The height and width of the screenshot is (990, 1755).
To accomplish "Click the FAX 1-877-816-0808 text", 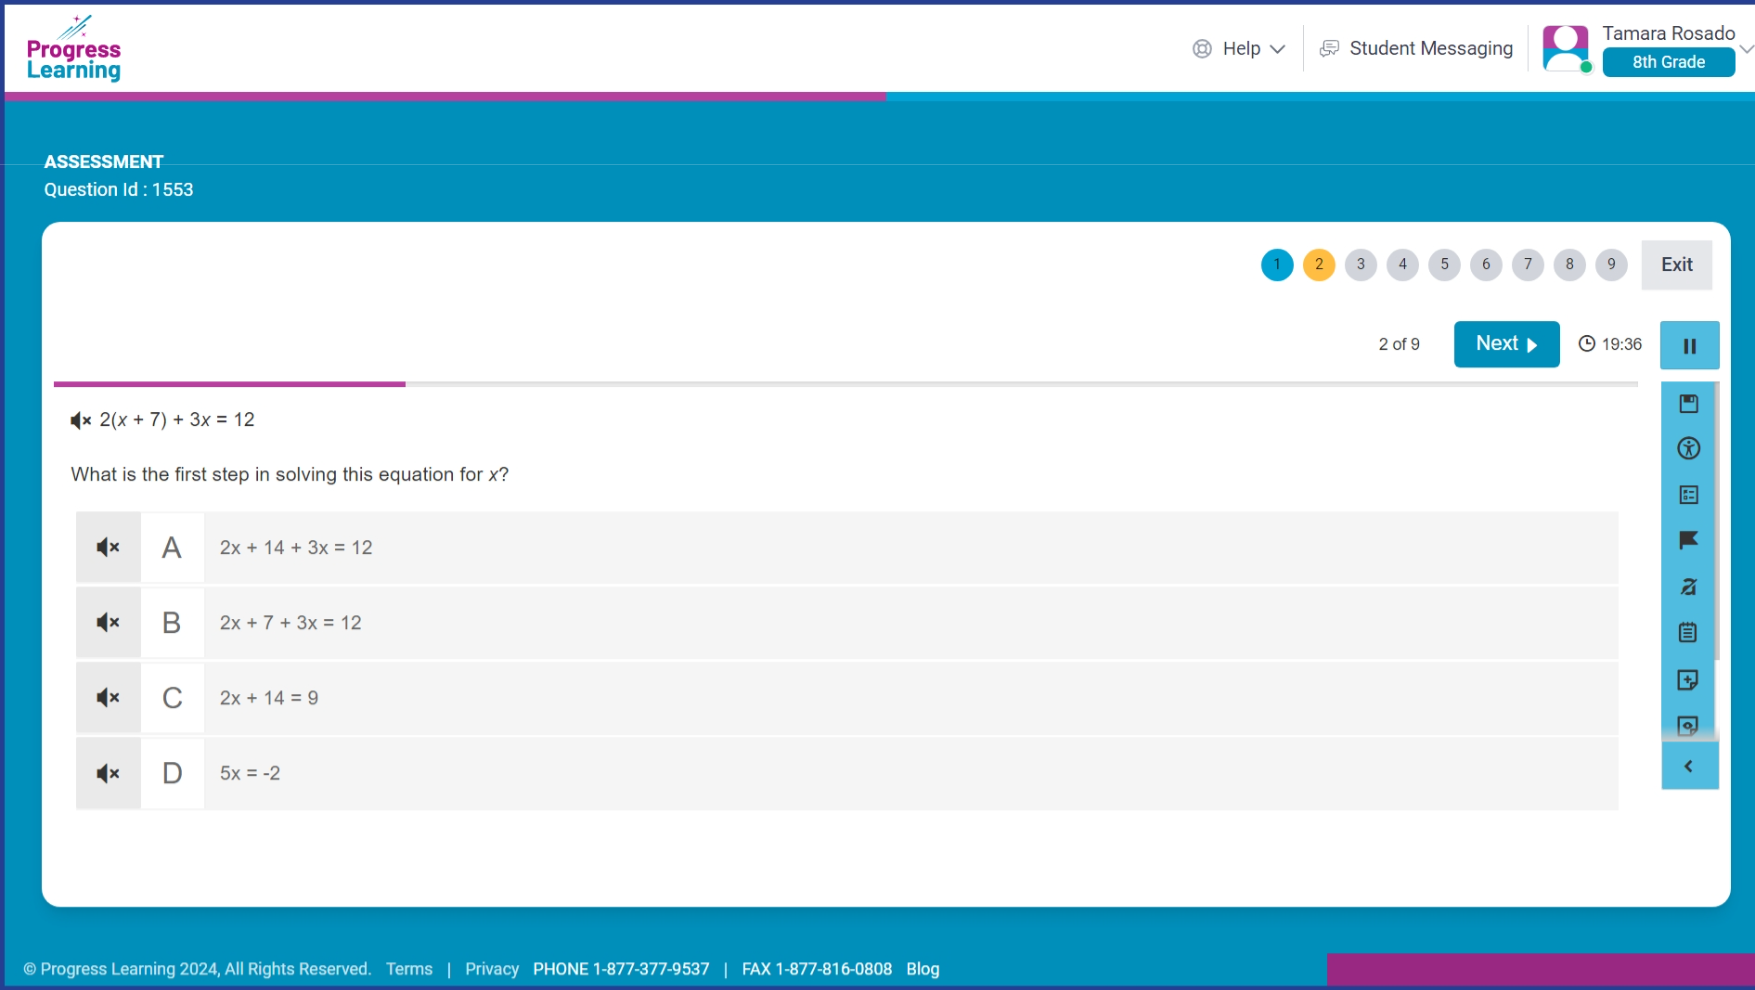I will coord(817,969).
